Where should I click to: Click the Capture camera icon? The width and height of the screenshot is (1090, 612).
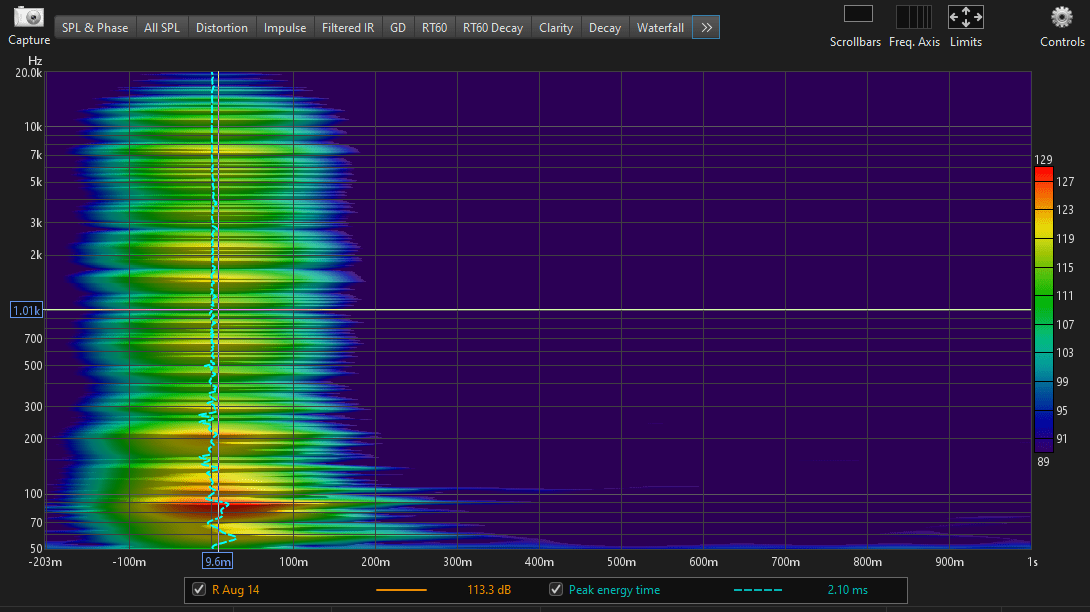coord(29,17)
